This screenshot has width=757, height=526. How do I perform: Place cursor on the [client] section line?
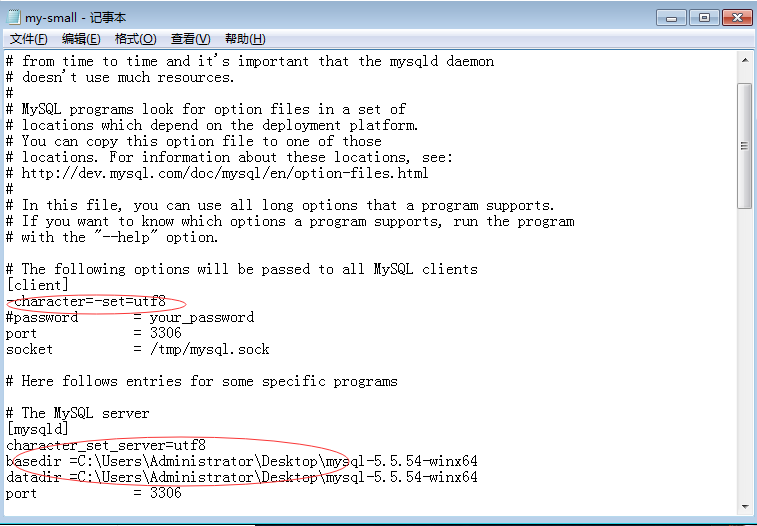tap(37, 285)
